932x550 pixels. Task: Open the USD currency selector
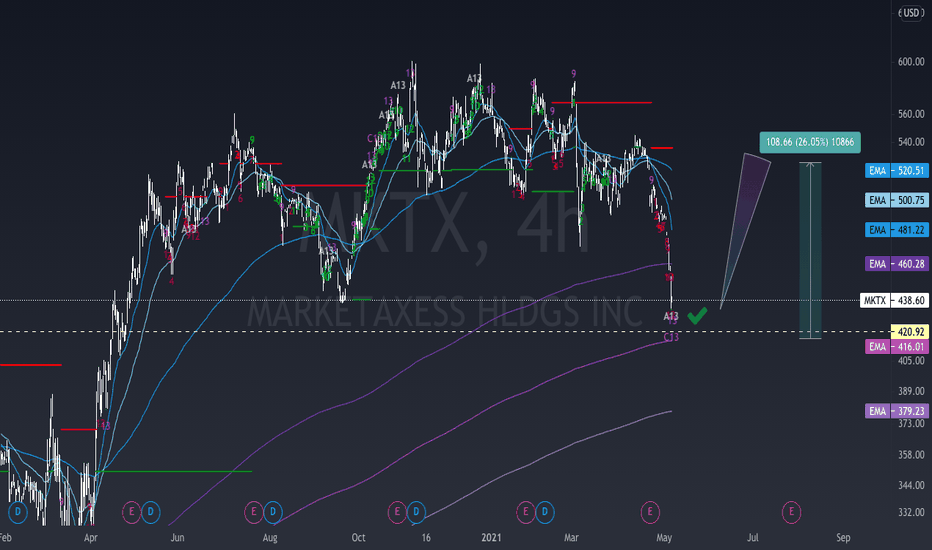coord(911,12)
